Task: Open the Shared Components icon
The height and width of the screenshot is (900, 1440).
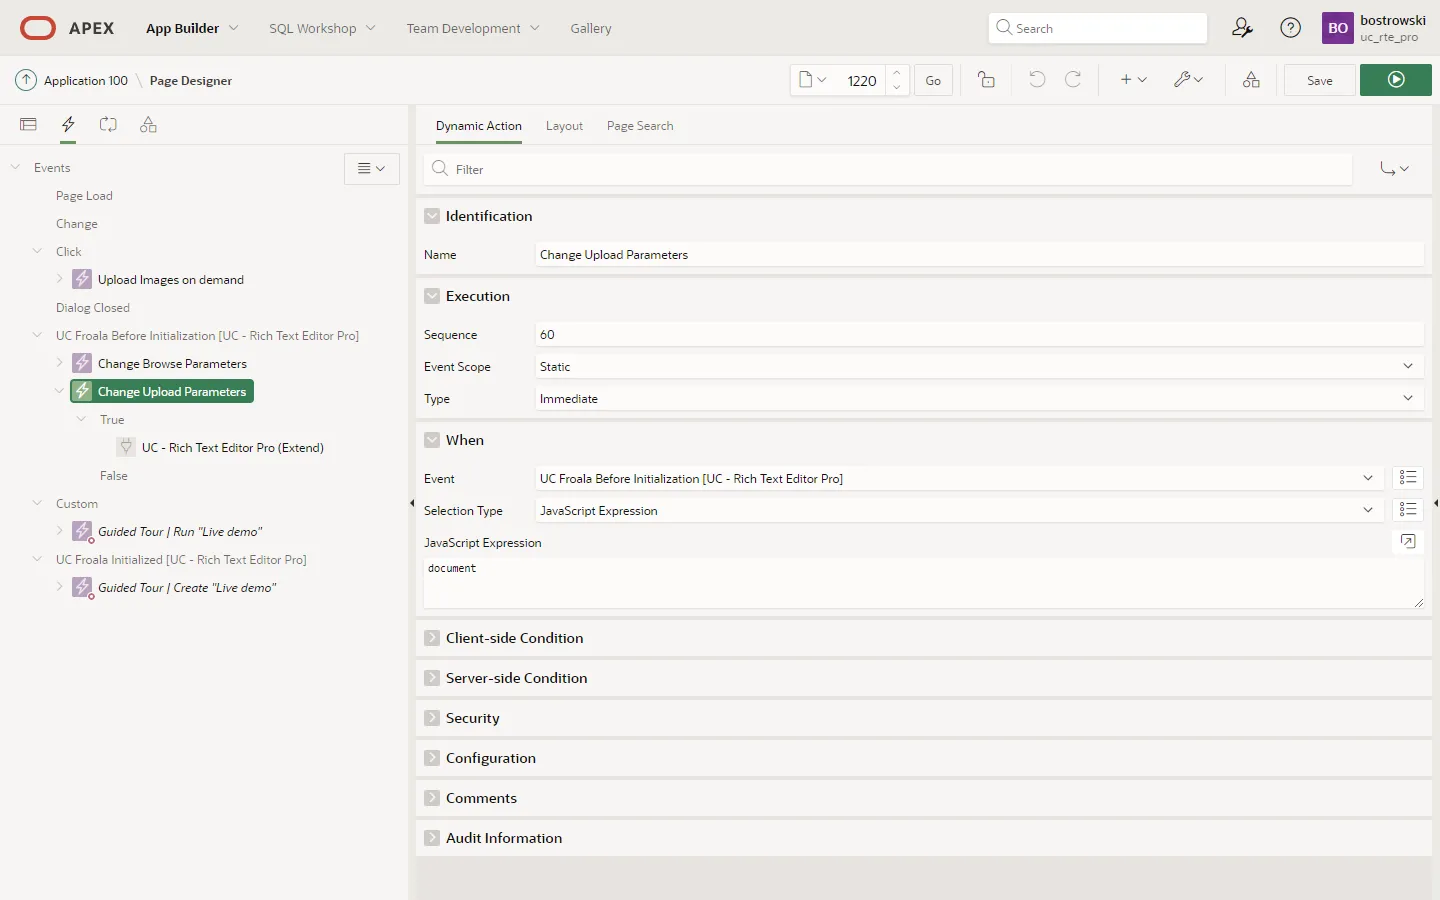Action: pyautogui.click(x=1251, y=80)
